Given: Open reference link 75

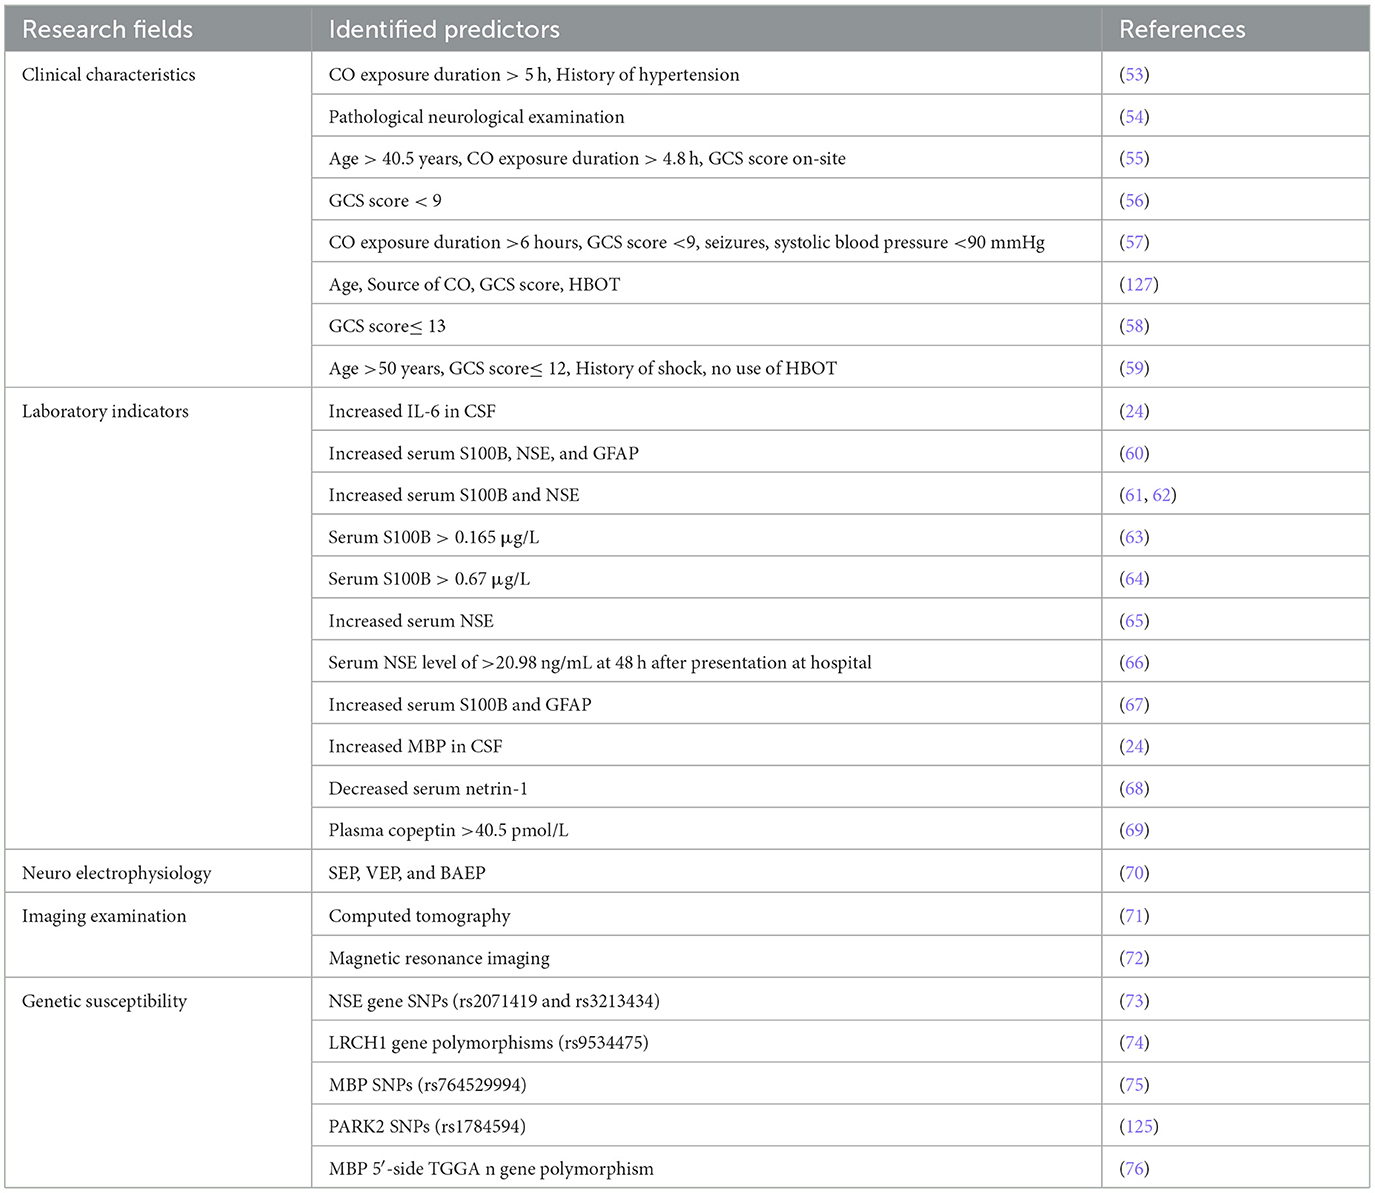Looking at the screenshot, I should click(x=1134, y=1086).
